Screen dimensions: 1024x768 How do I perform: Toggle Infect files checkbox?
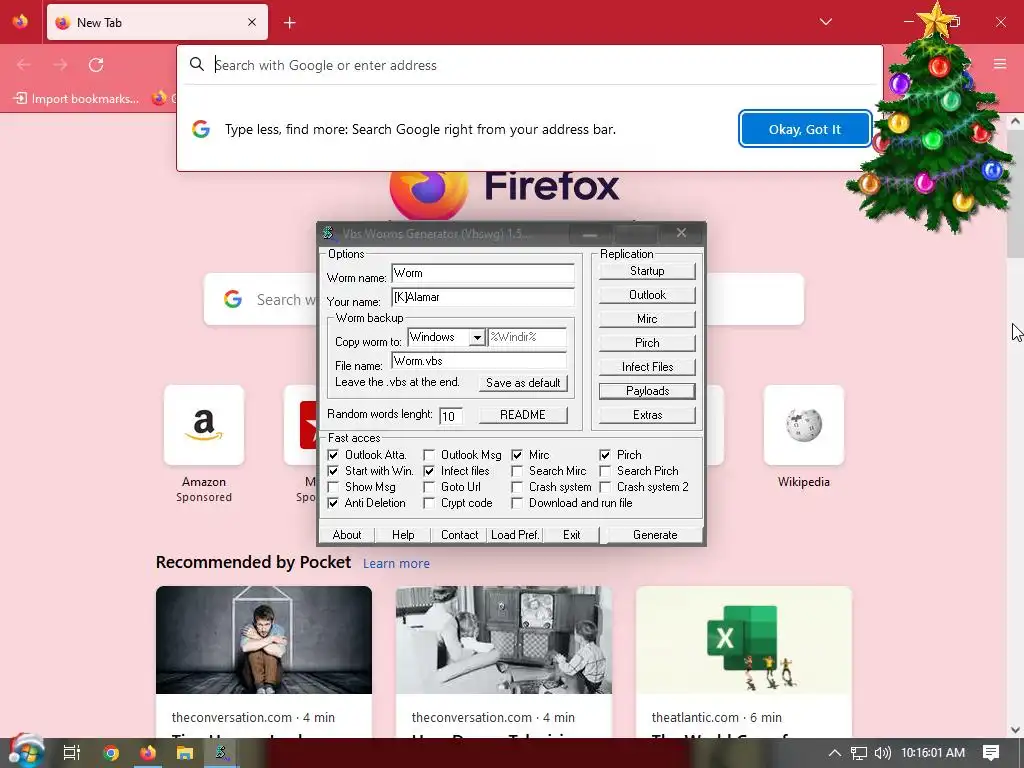(x=429, y=471)
